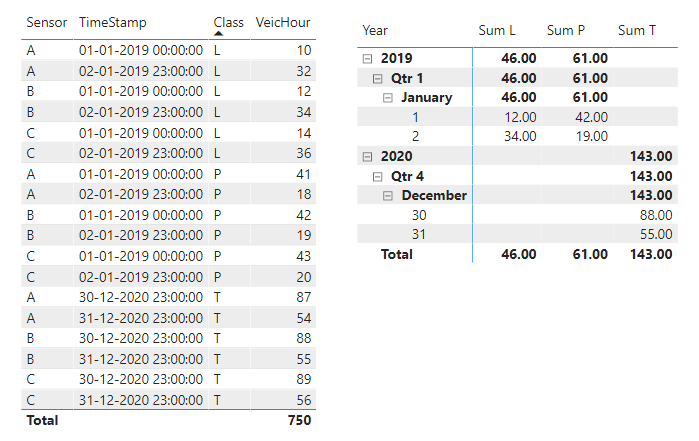Click the left table Total label

tap(42, 420)
